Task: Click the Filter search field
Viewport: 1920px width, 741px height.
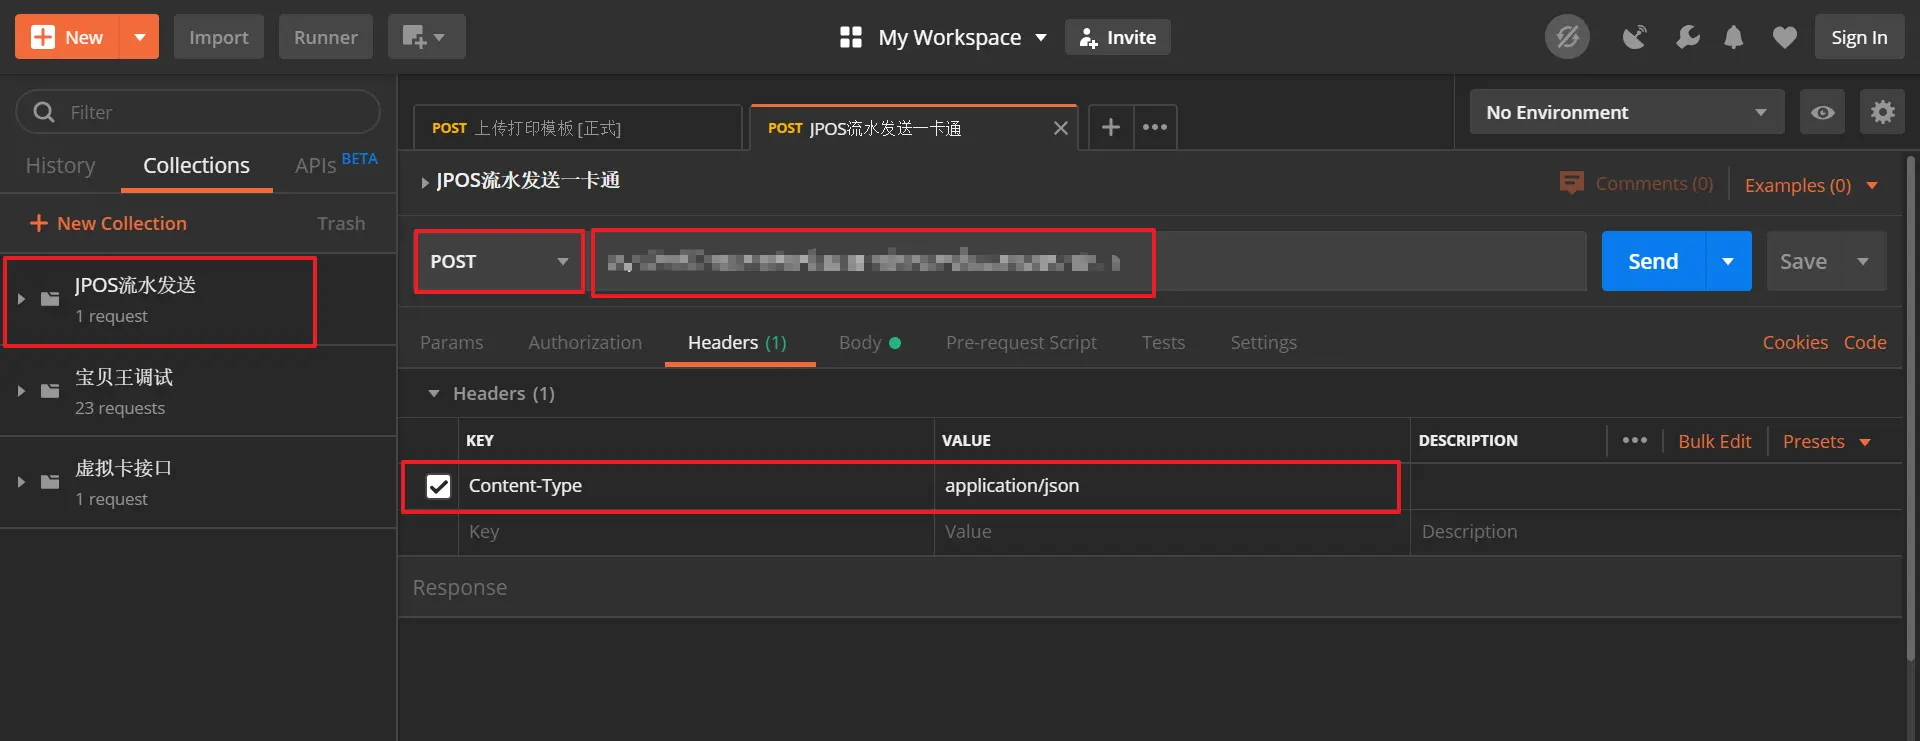Action: [198, 112]
